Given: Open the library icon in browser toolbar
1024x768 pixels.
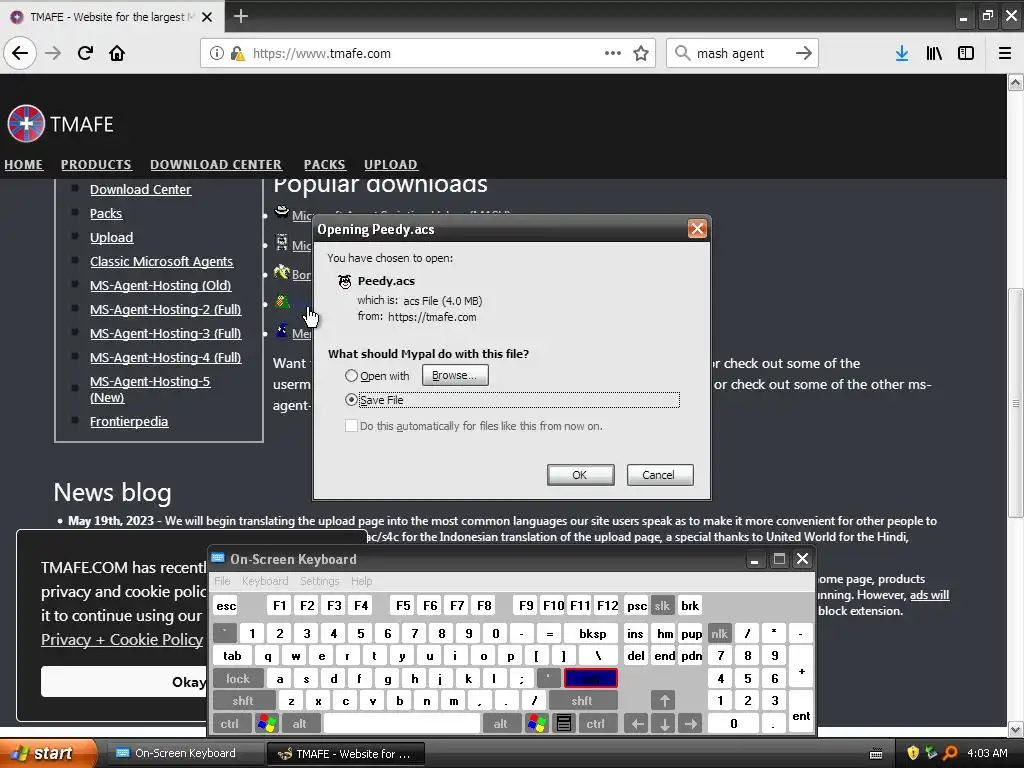Looking at the screenshot, I should [x=934, y=53].
